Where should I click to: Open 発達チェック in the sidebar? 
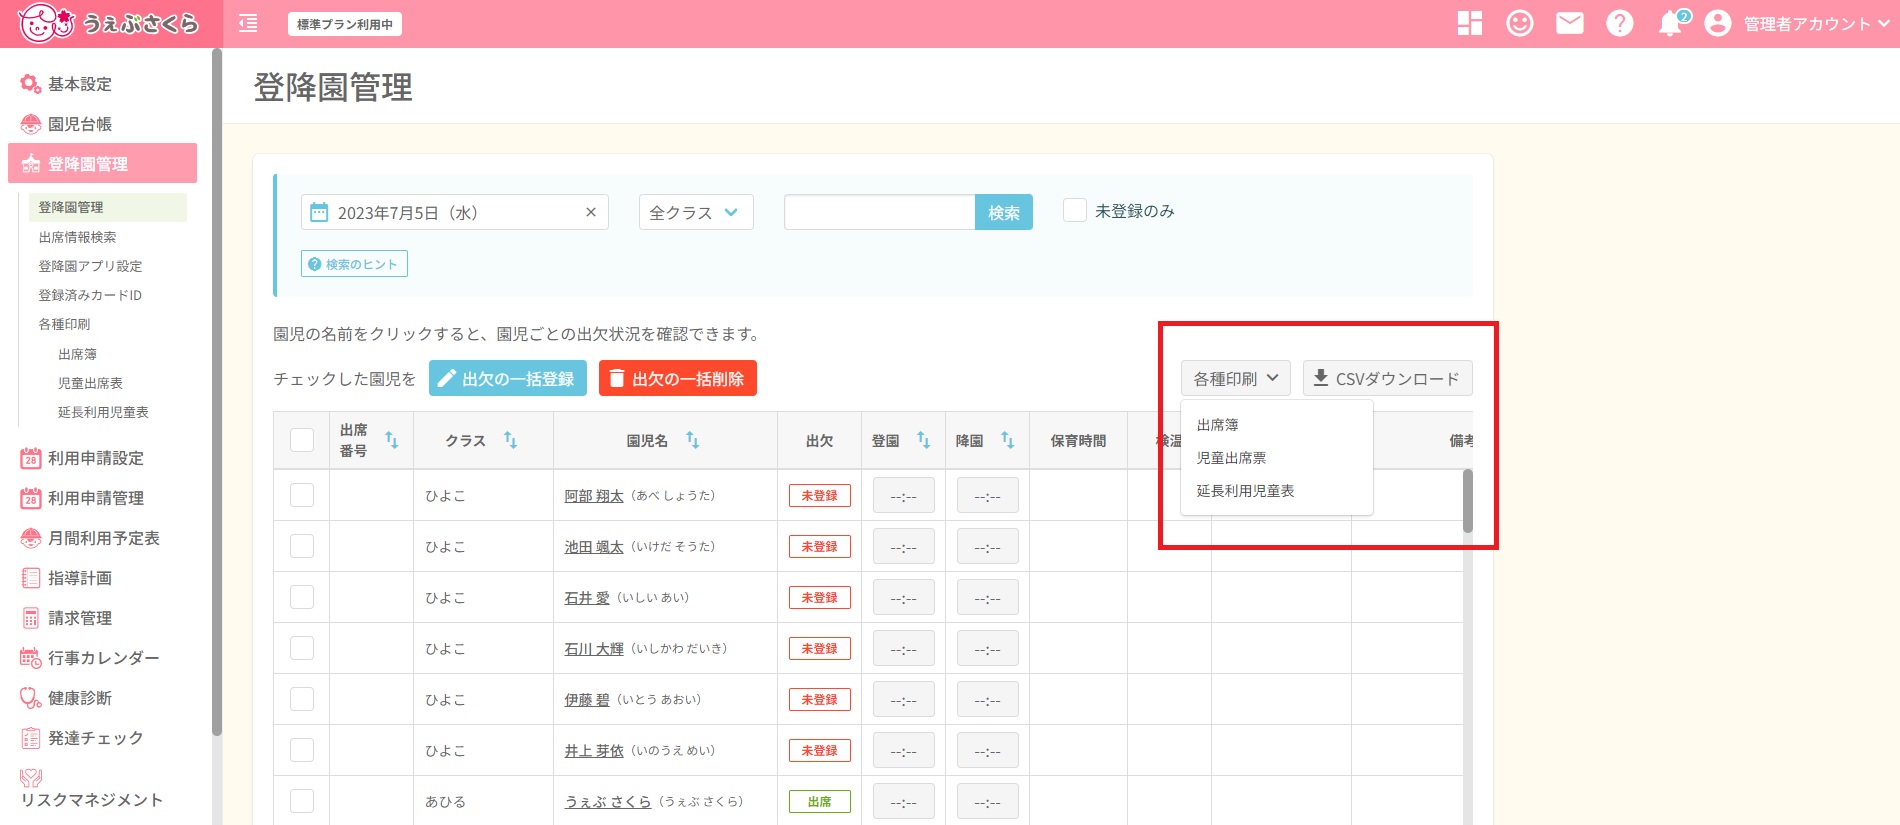[96, 738]
